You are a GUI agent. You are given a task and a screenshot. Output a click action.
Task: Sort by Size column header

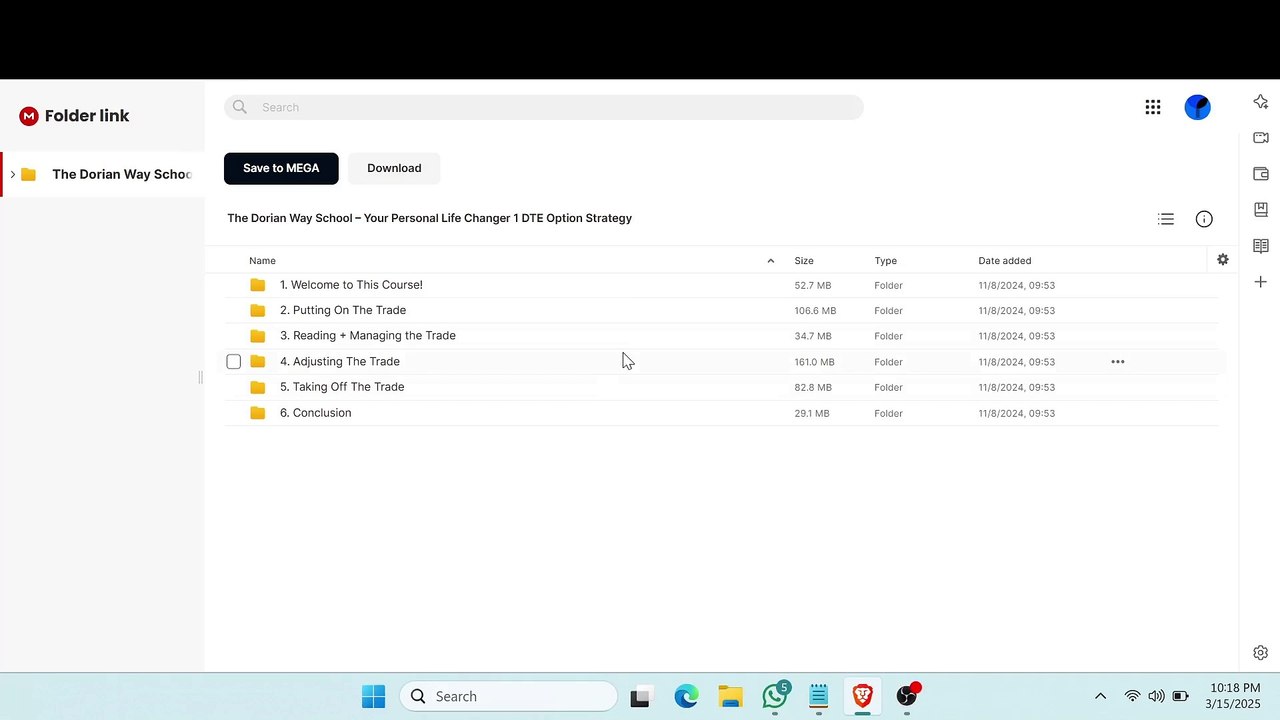tap(804, 261)
